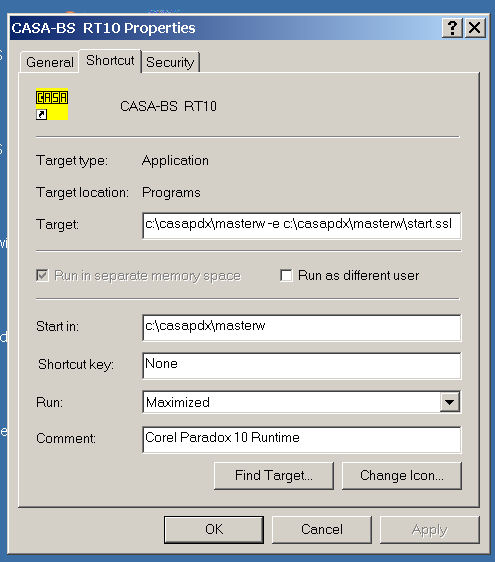
Task: Click the question mark help button
Action: tap(452, 28)
